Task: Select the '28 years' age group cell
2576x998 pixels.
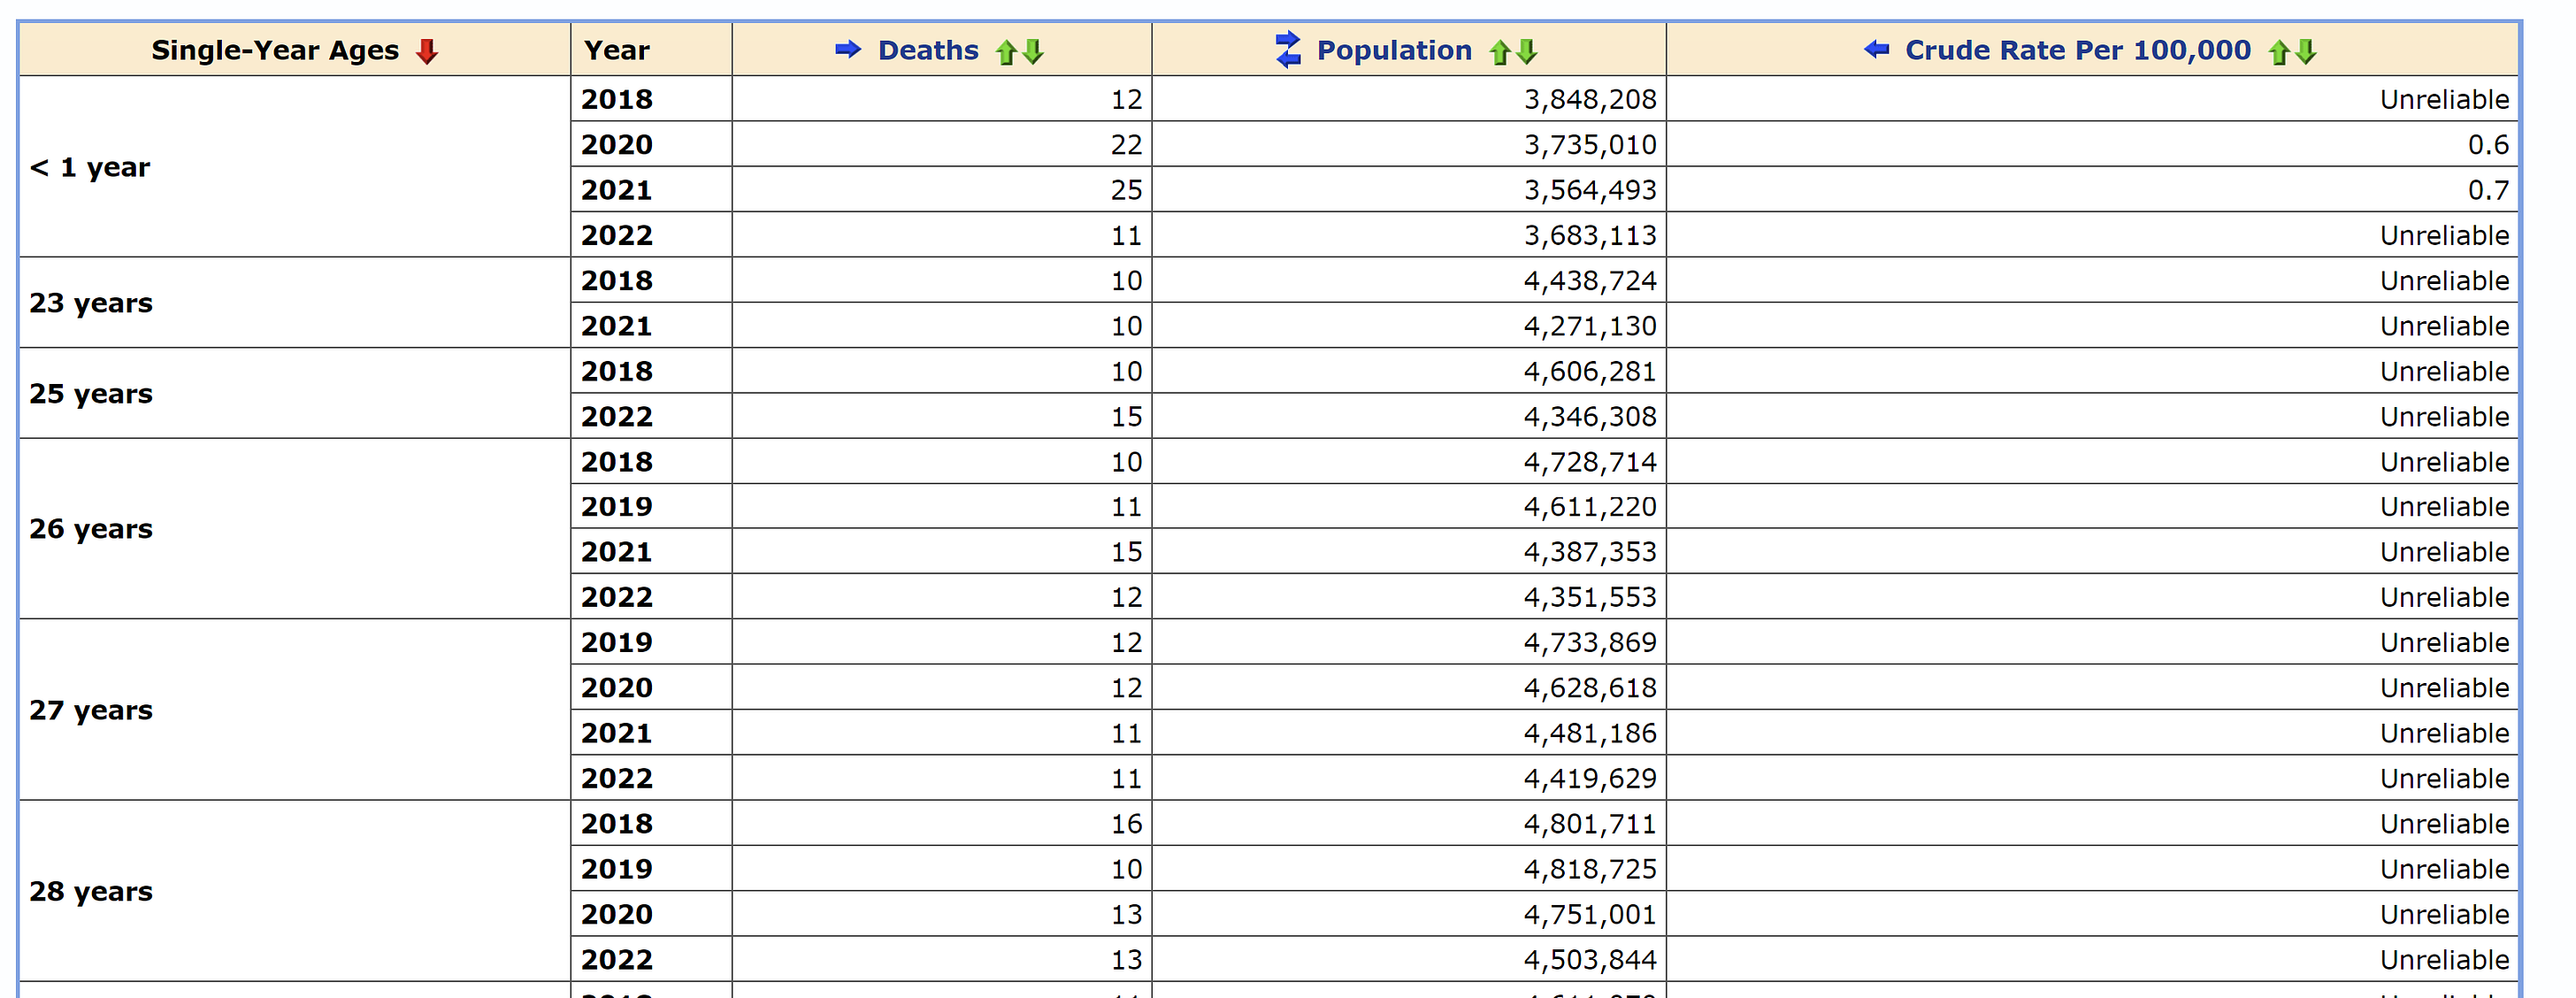Action: coord(91,891)
